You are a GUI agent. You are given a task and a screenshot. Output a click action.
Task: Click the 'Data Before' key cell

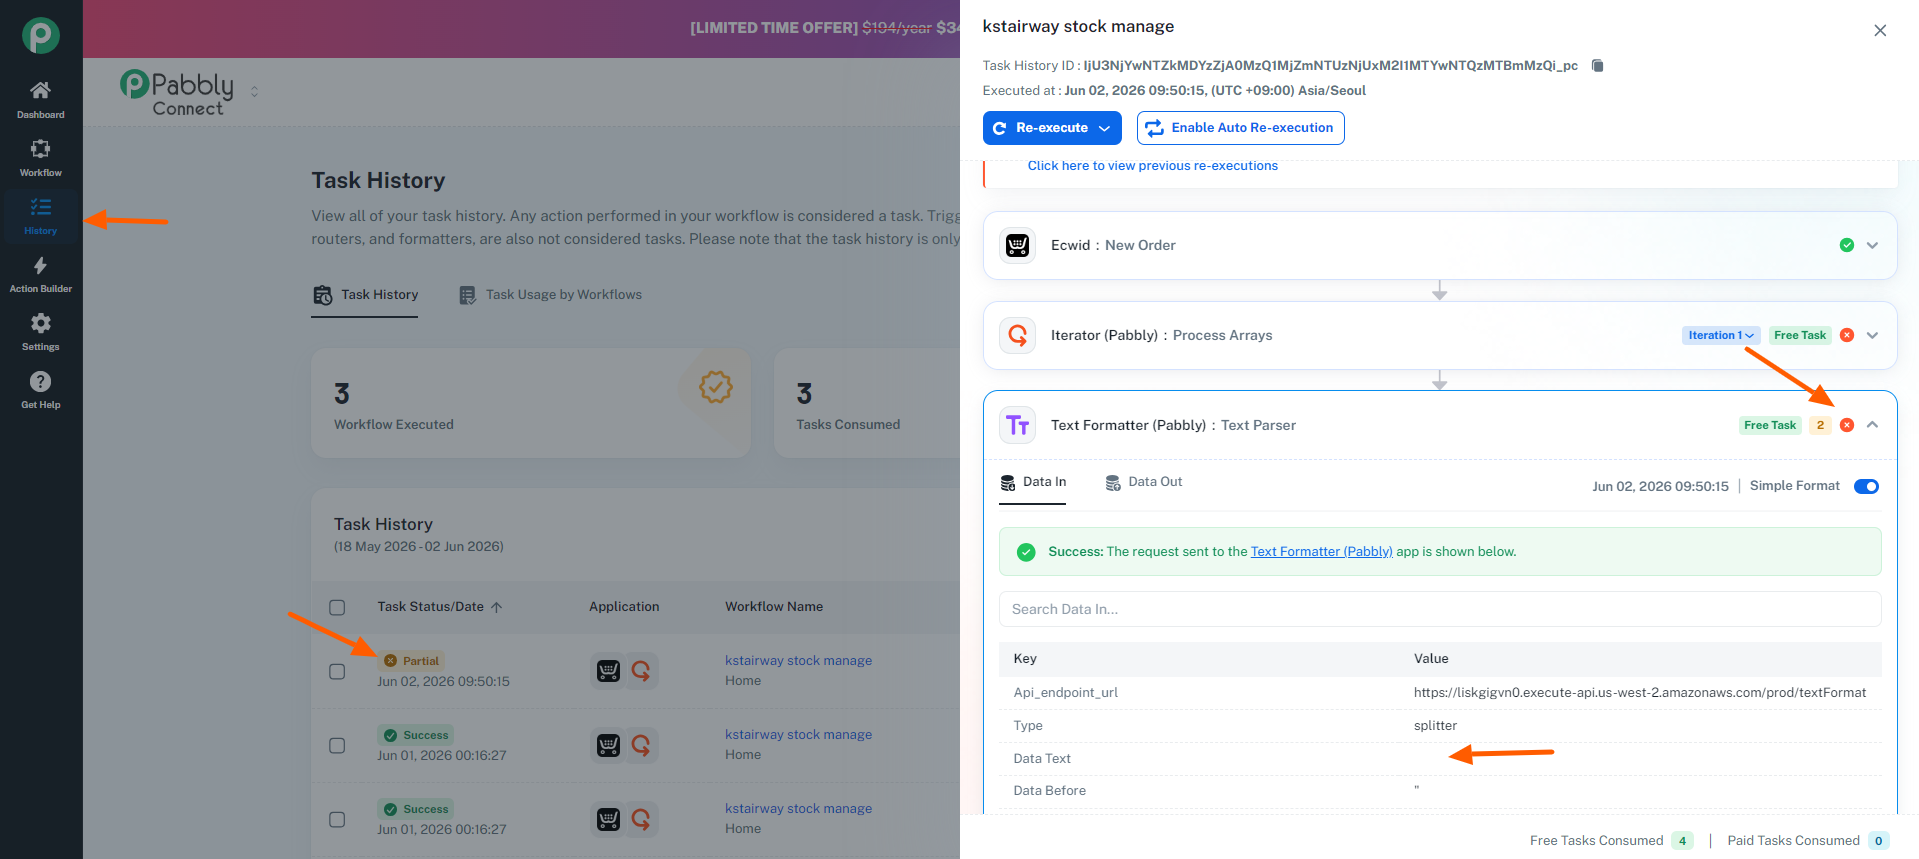[x=1049, y=791]
